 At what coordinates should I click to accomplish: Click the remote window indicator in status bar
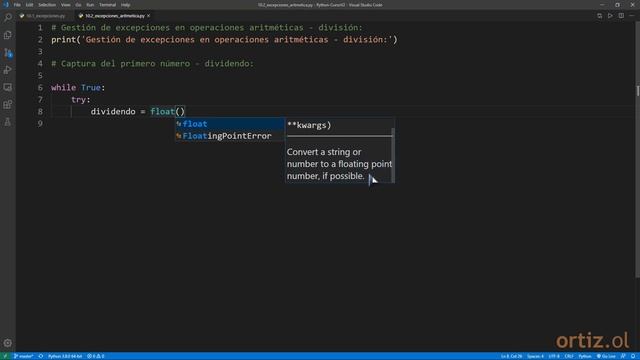coord(5,356)
